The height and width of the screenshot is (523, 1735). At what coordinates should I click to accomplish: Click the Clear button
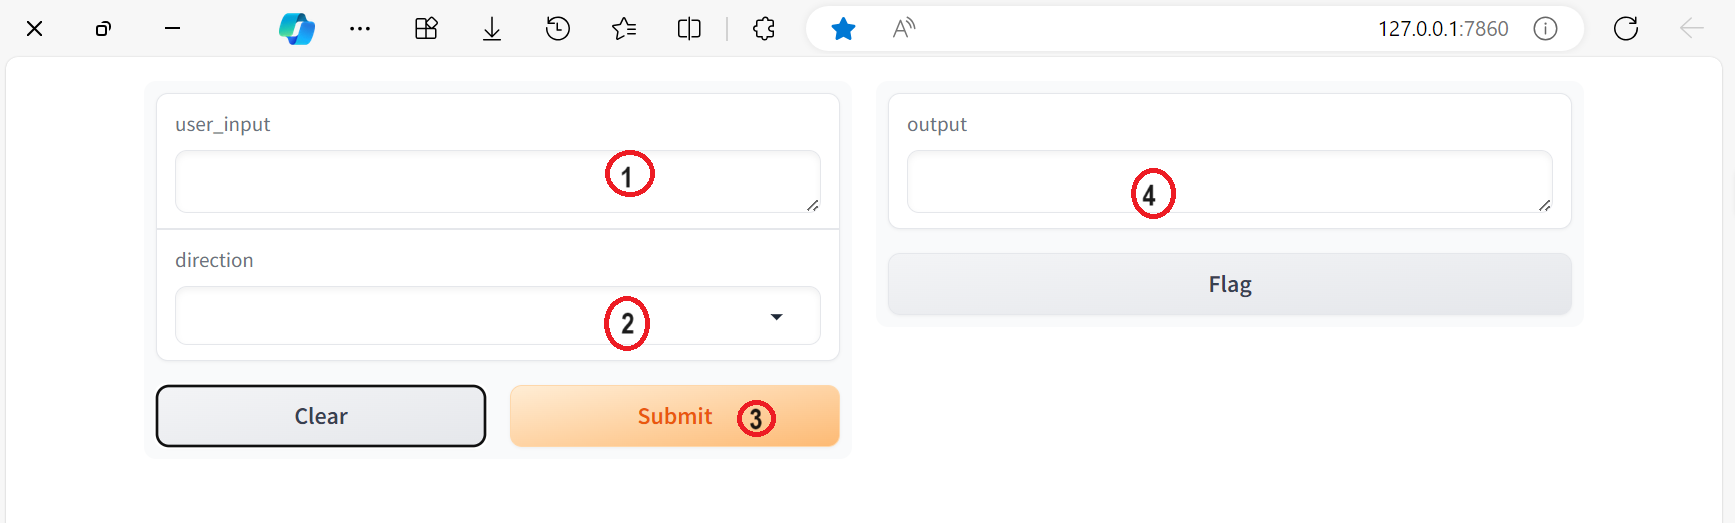click(x=321, y=416)
